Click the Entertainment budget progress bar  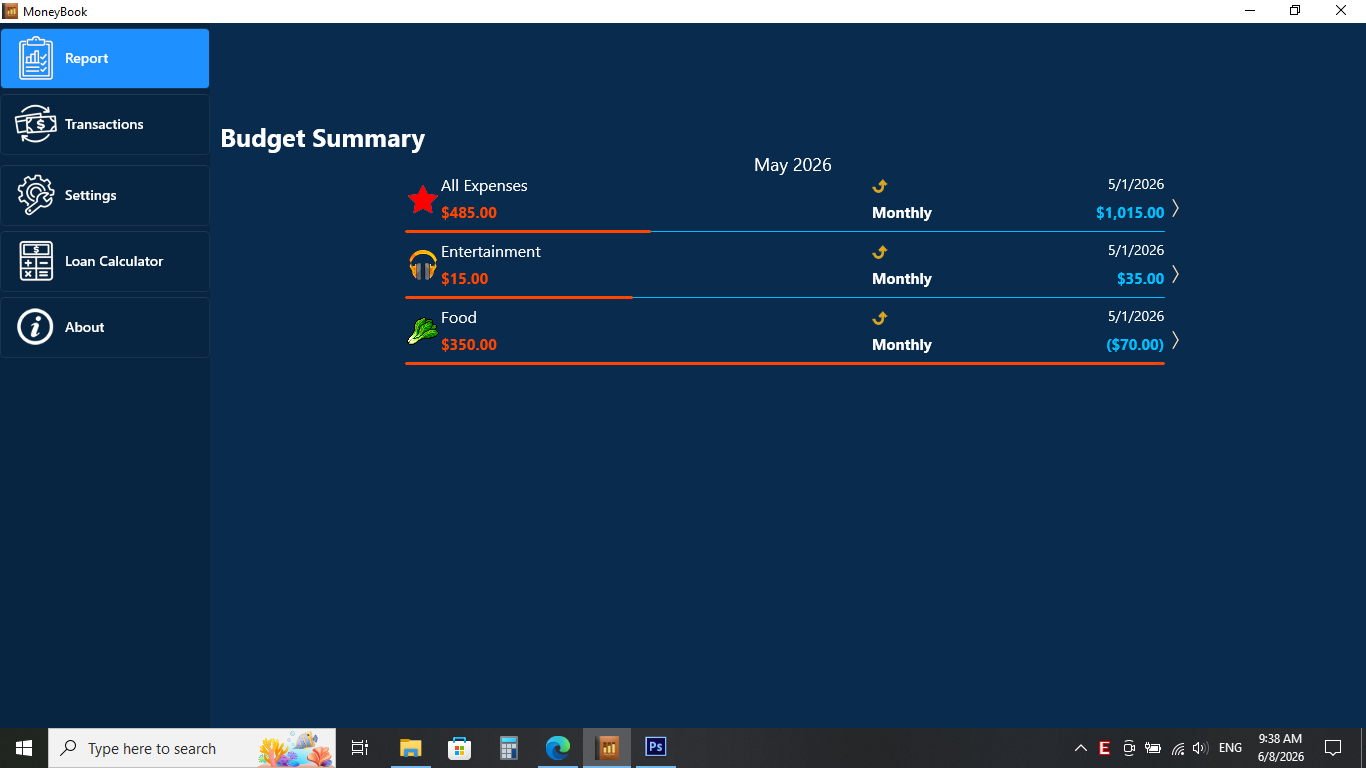click(785, 297)
